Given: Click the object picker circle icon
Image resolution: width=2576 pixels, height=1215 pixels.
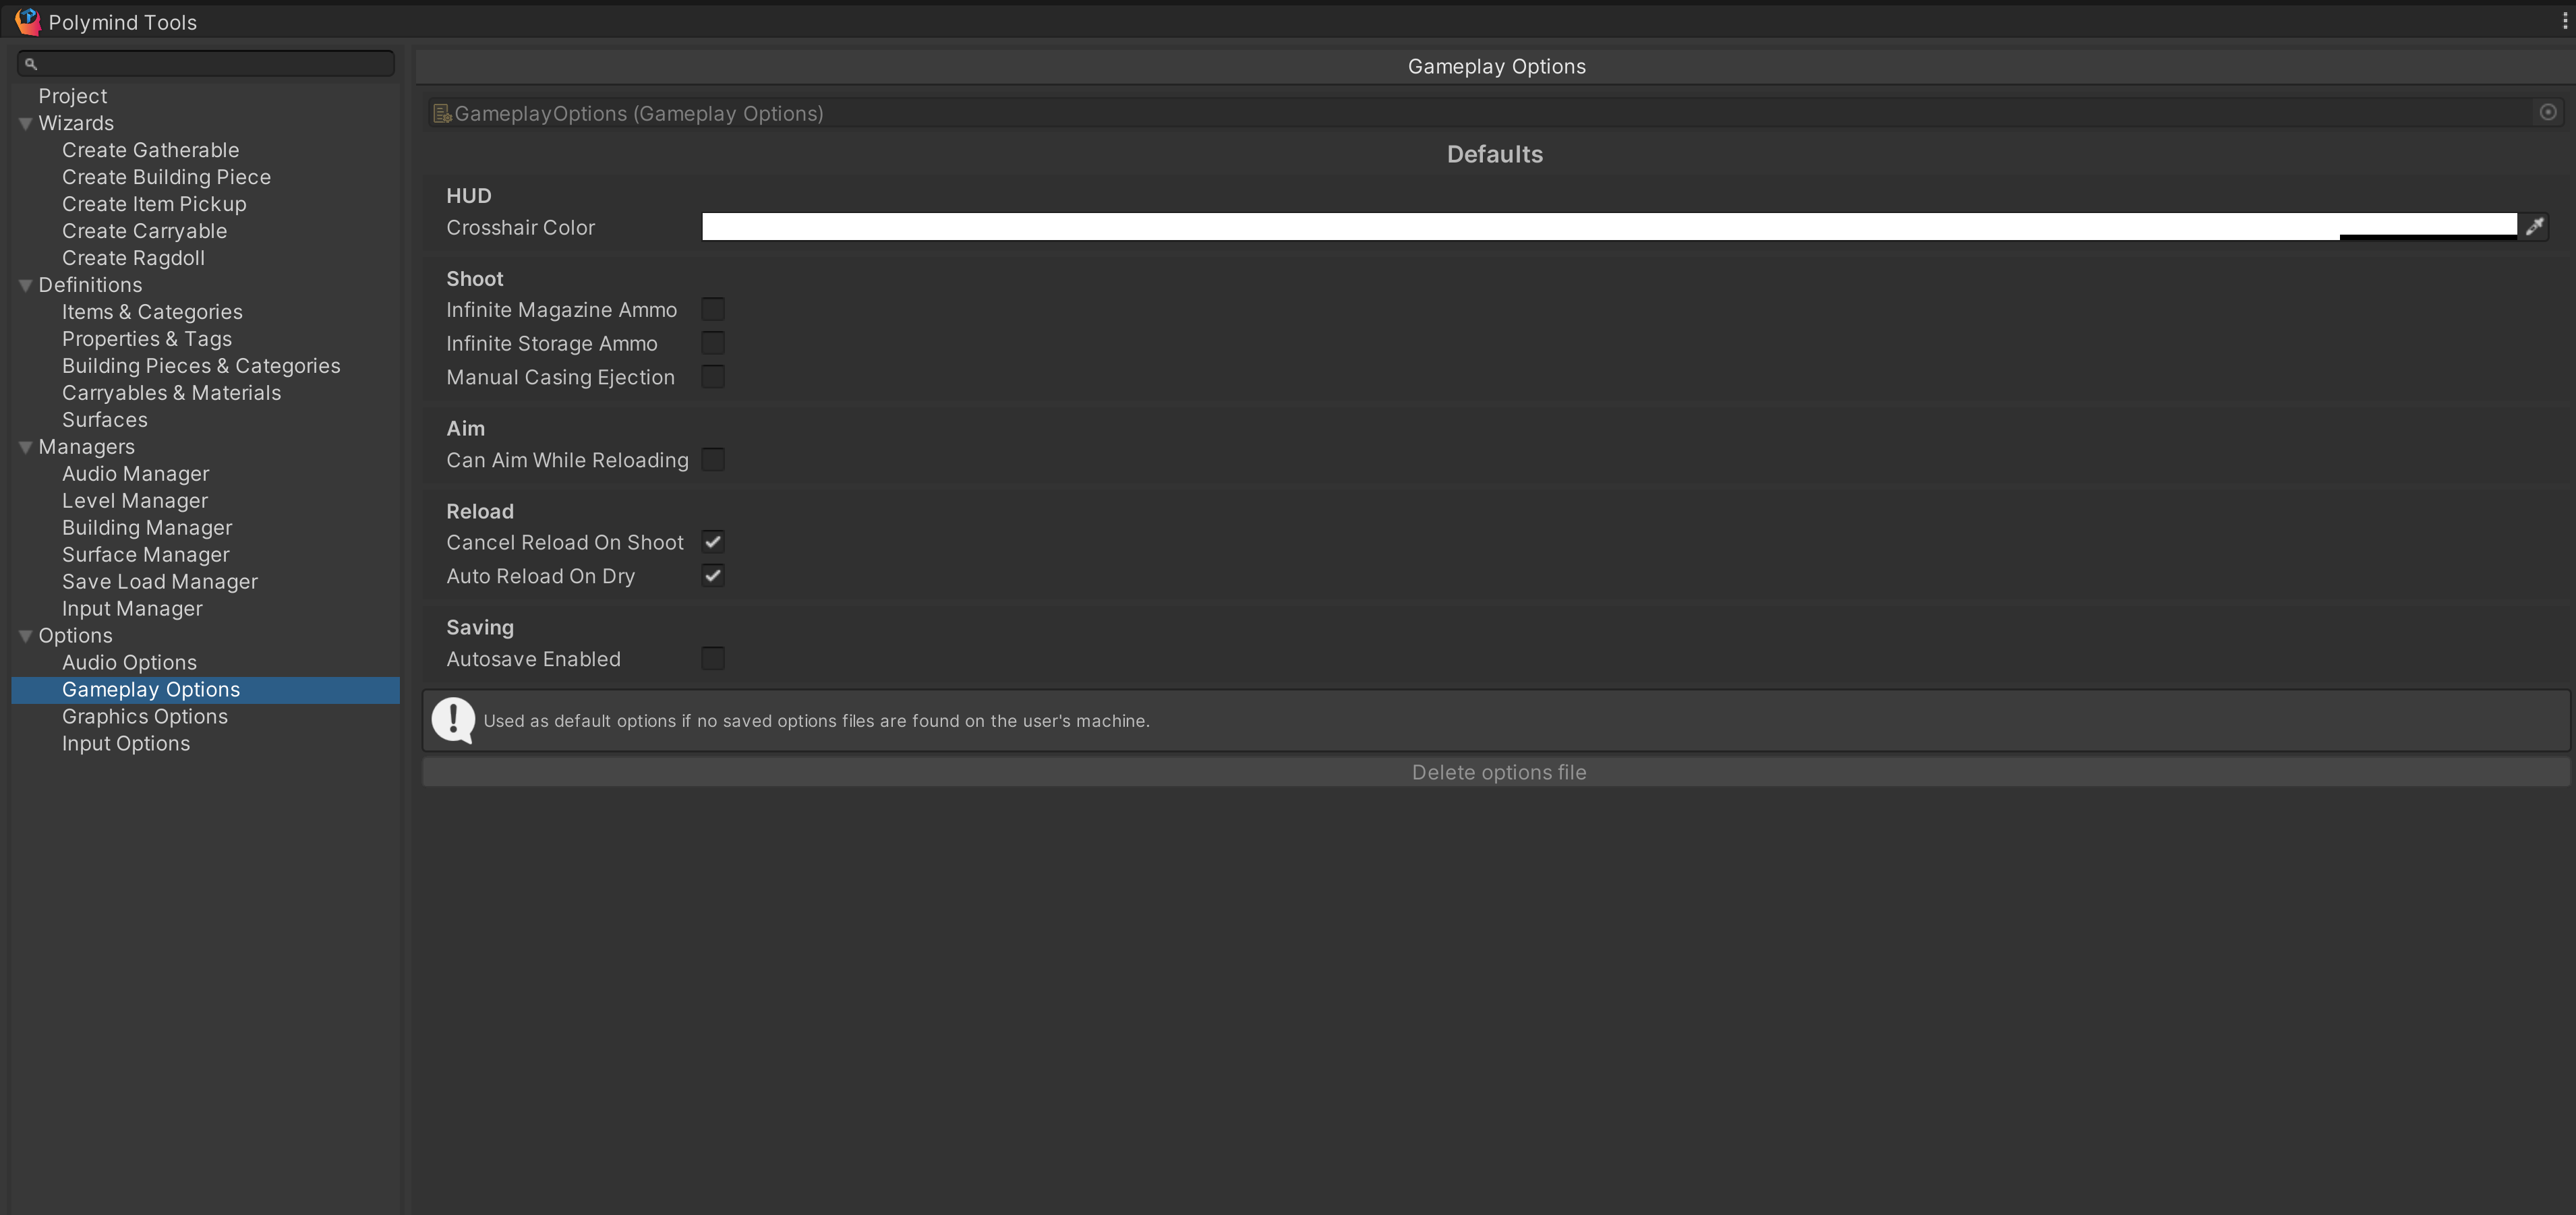Looking at the screenshot, I should (2547, 113).
